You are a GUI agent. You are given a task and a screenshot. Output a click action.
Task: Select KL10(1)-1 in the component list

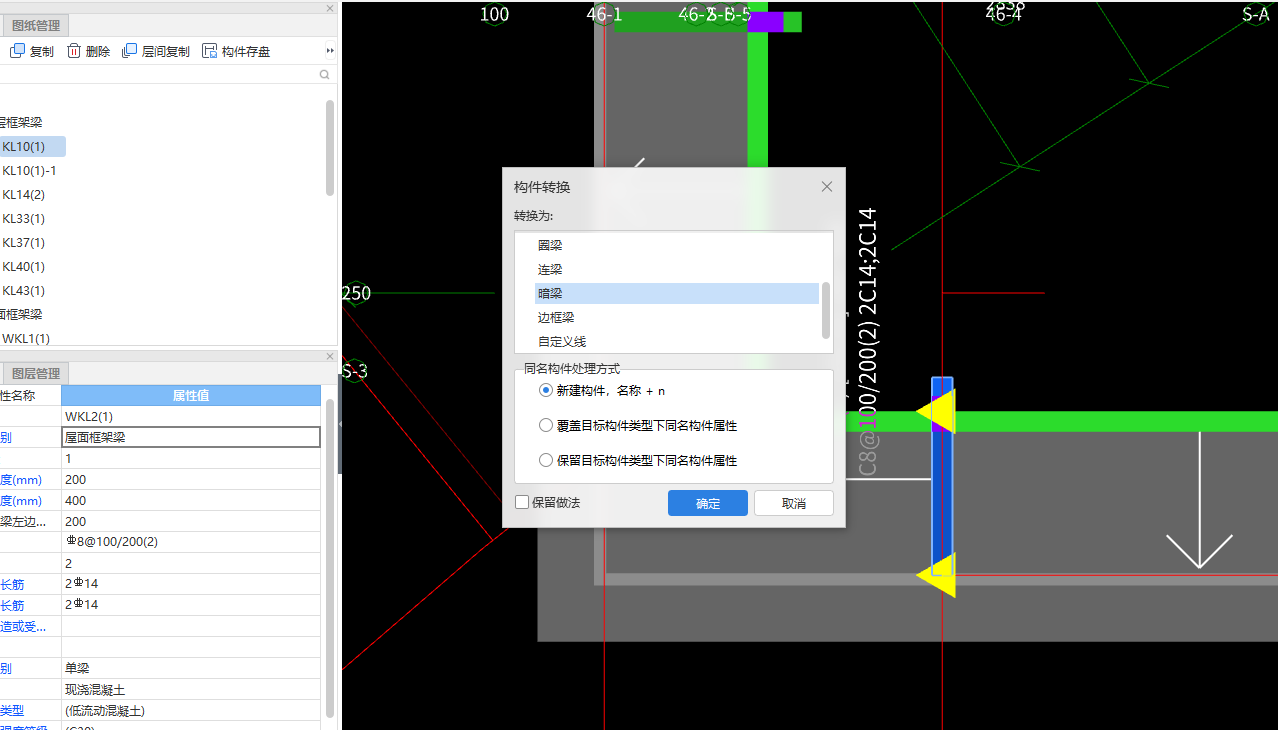[29, 171]
